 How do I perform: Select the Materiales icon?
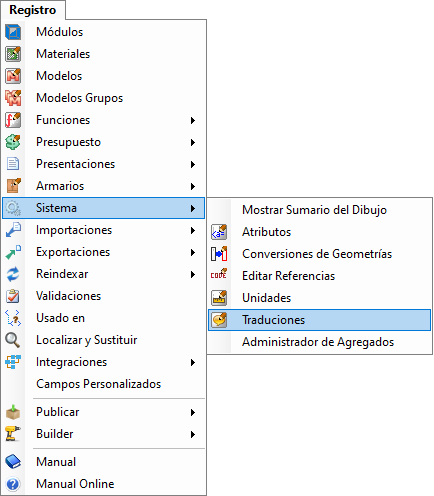point(13,54)
